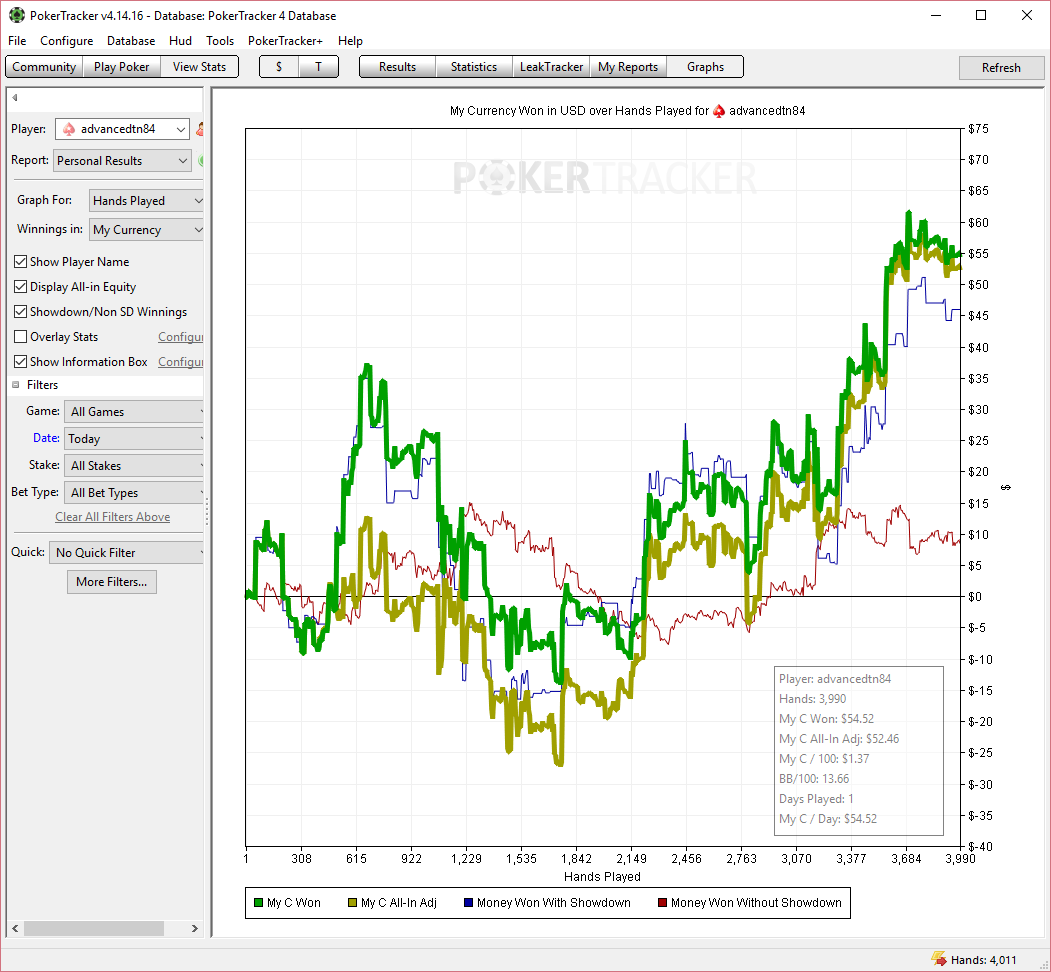The image size is (1051, 972).
Task: Open the Database menu
Action: tap(131, 41)
